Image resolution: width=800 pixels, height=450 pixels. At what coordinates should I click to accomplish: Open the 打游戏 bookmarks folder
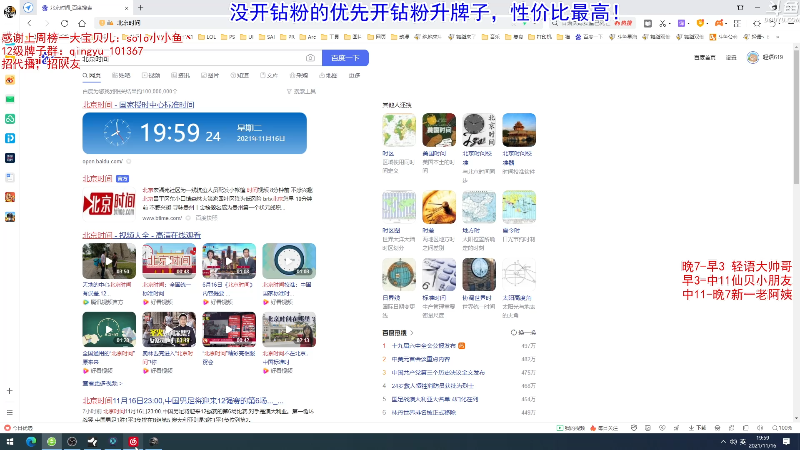coord(540,37)
